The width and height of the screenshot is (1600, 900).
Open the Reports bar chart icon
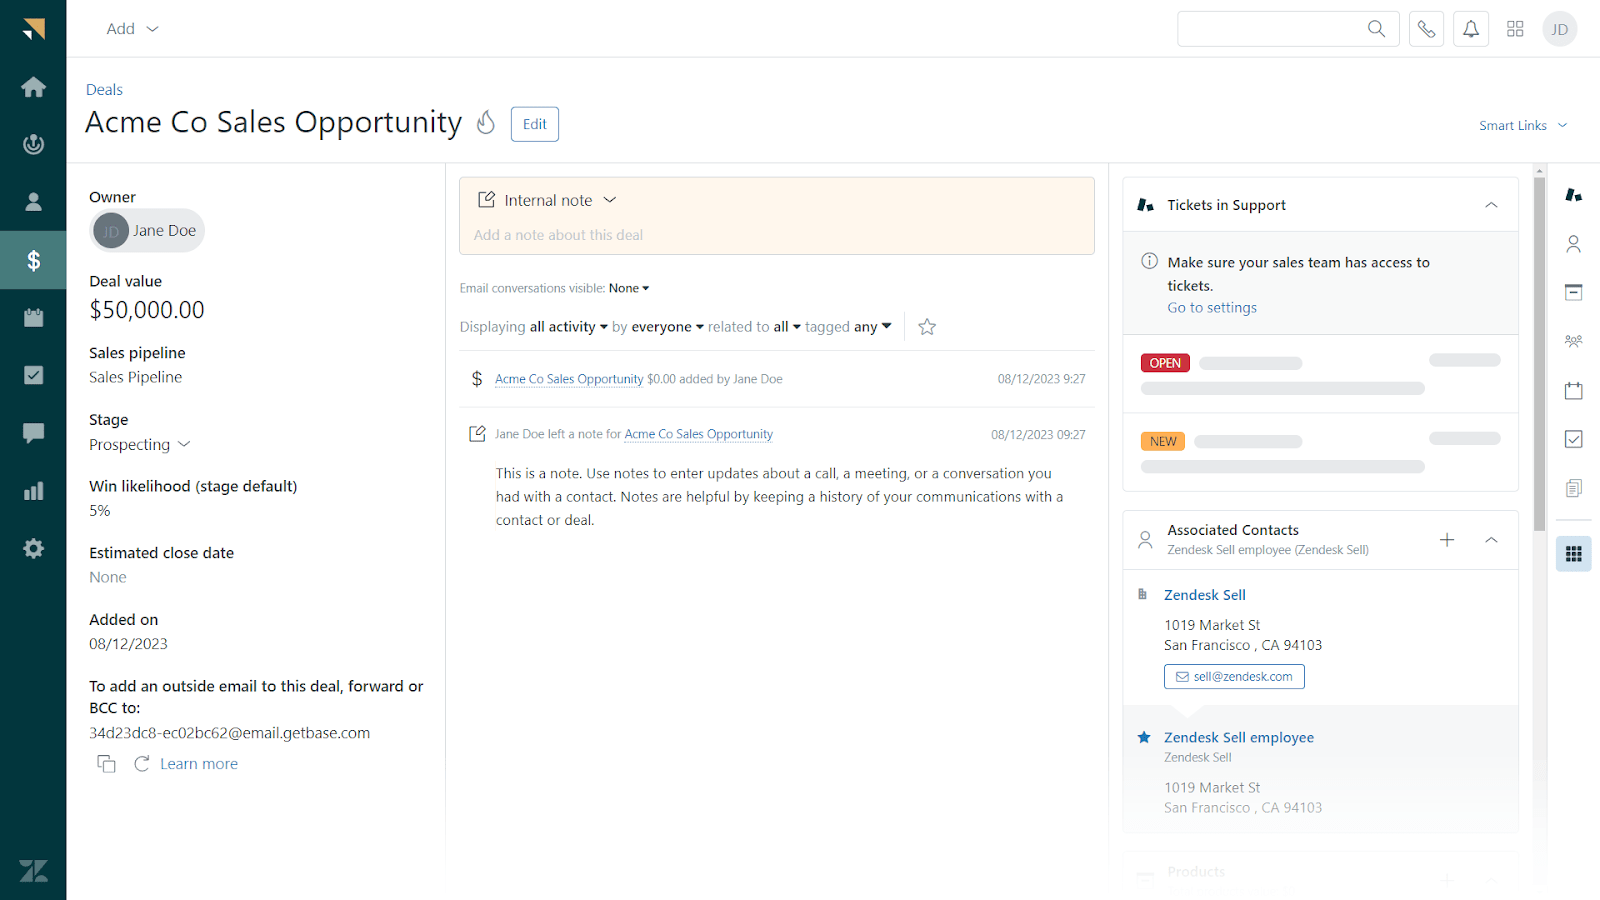(x=33, y=489)
